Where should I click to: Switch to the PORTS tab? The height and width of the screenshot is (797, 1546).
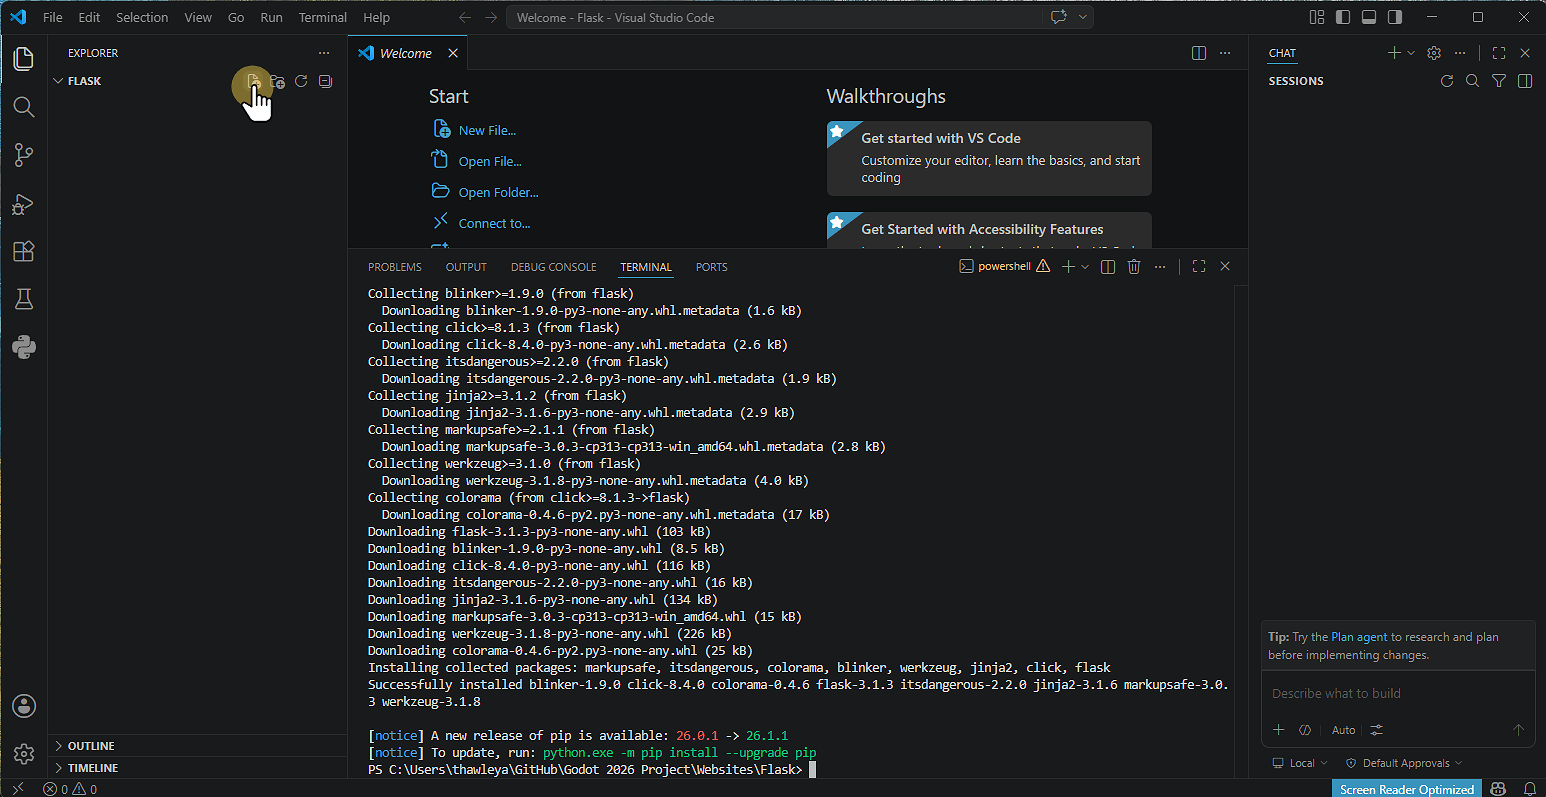712,267
